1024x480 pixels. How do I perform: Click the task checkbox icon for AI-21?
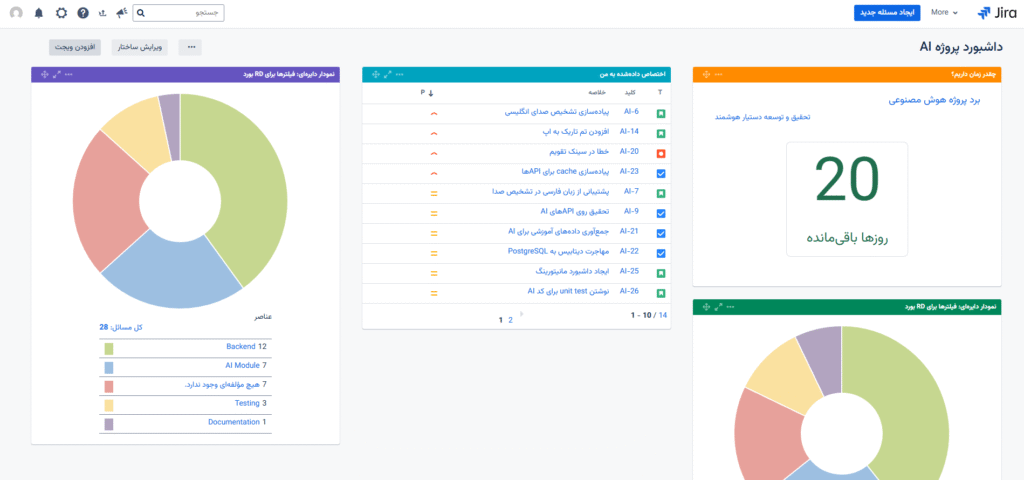(x=660, y=233)
